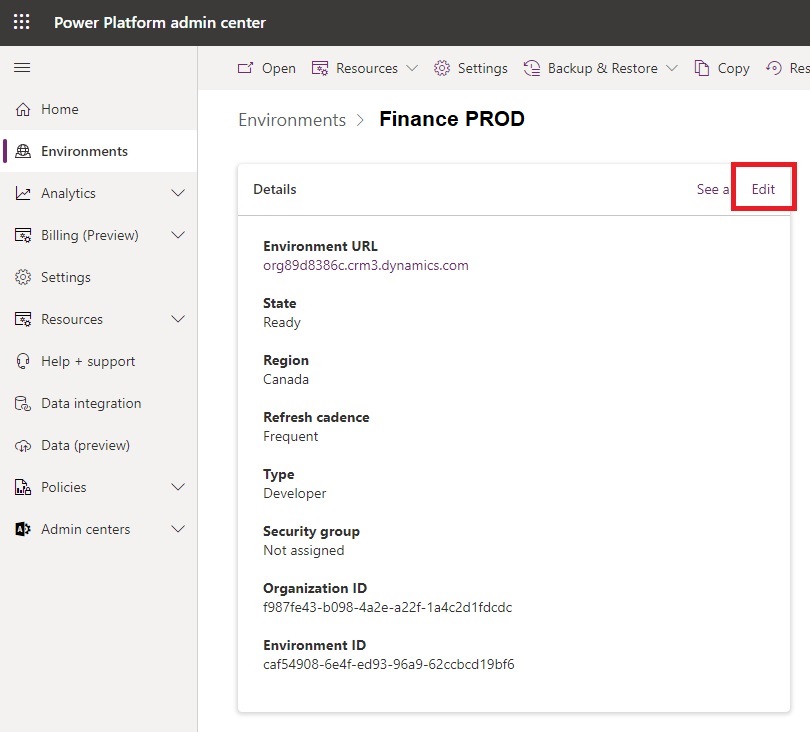This screenshot has height=732, width=810.
Task: Select Environments in the sidebar
Action: 84,152
